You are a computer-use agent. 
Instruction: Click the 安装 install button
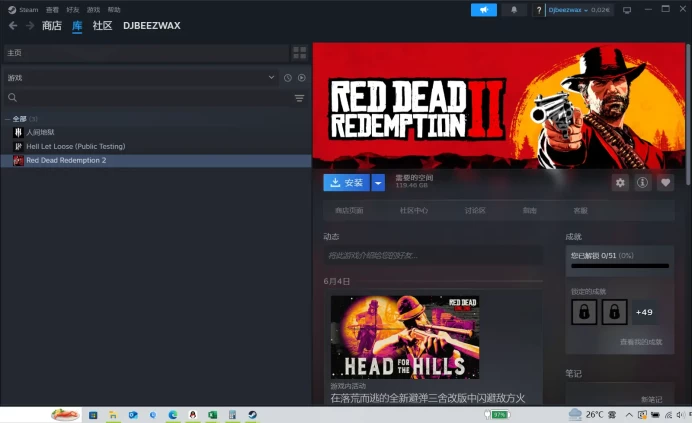click(x=346, y=182)
